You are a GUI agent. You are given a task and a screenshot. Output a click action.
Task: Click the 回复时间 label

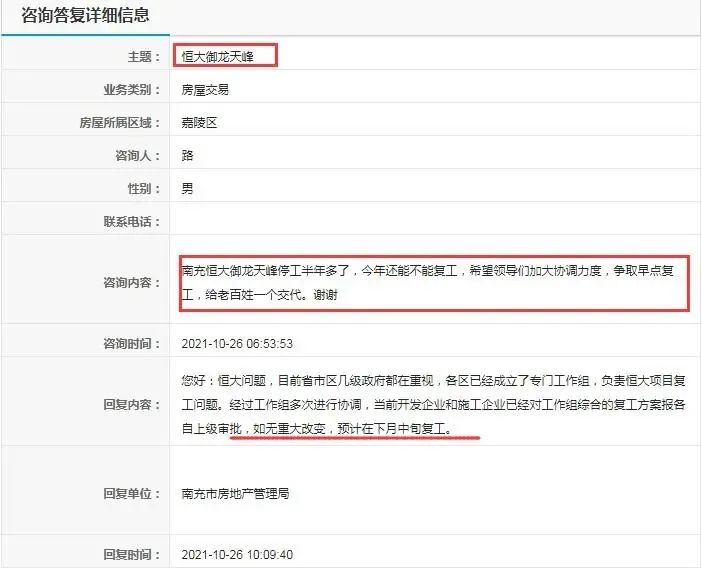pos(132,555)
